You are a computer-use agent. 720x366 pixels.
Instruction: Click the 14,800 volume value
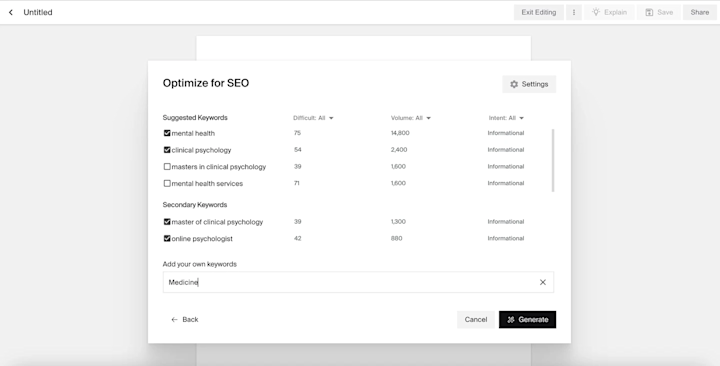pos(400,133)
